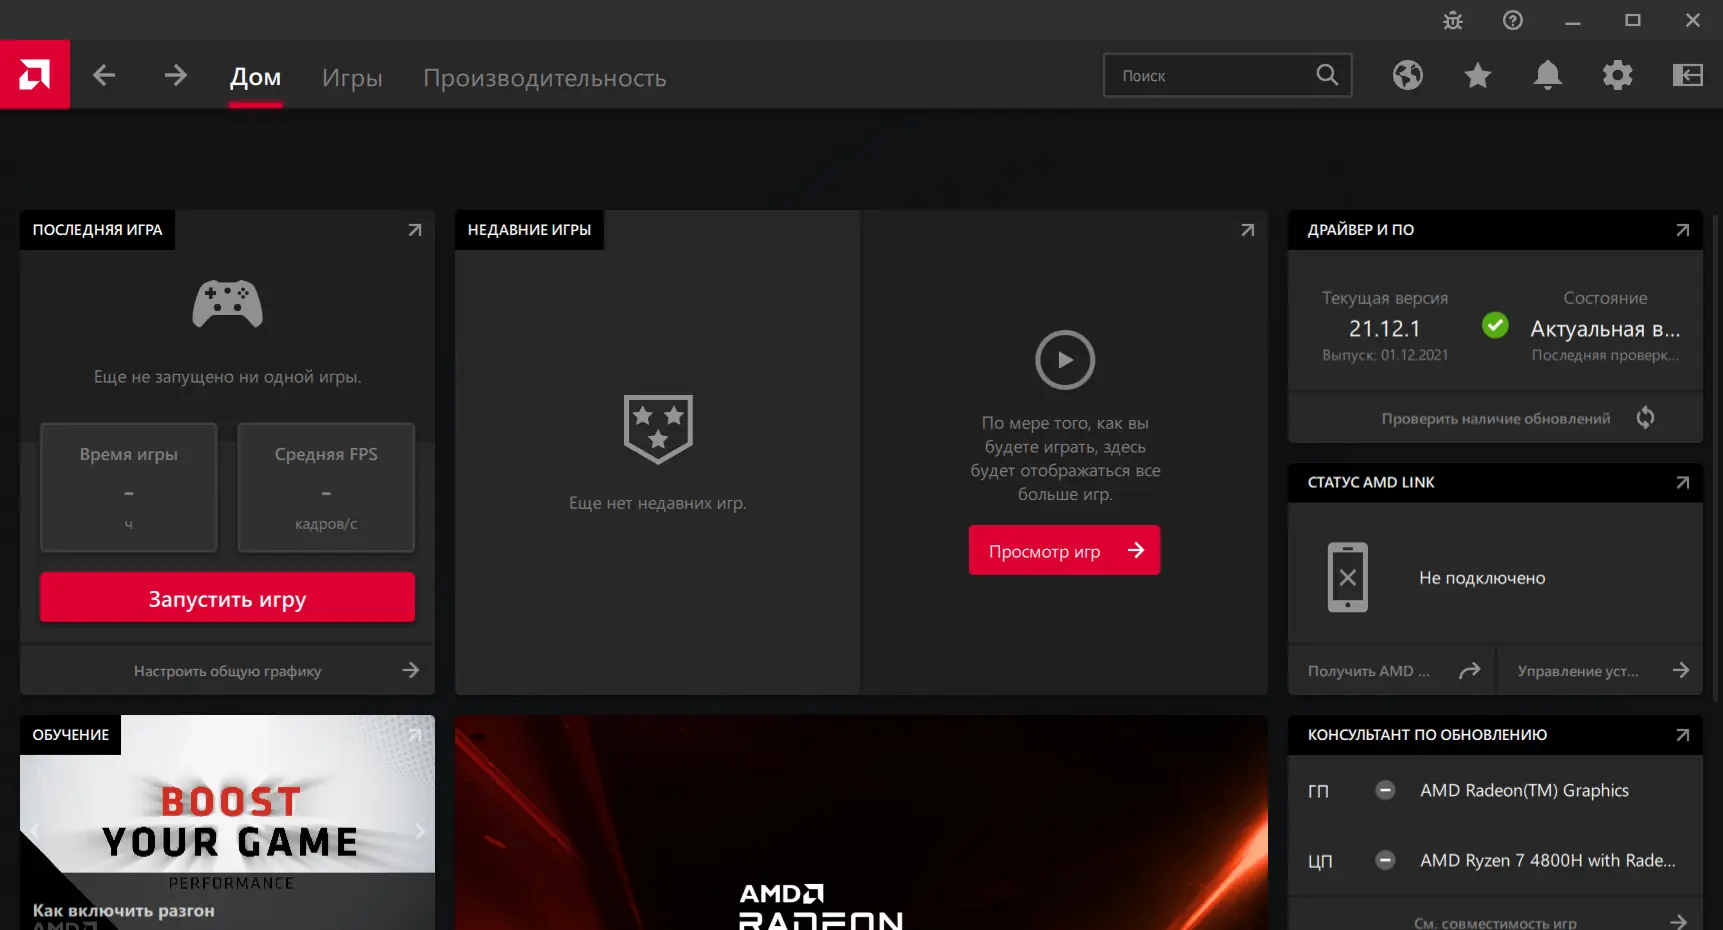Open notifications via the bell icon
The height and width of the screenshot is (930, 1723).
(x=1547, y=75)
